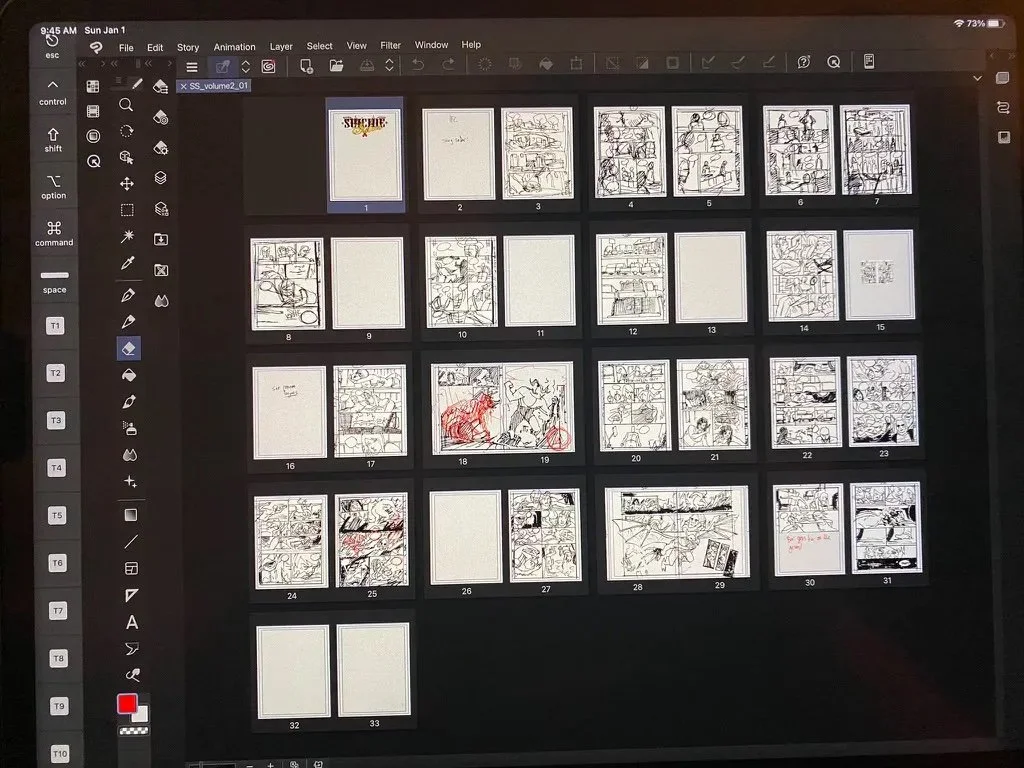Select the Operation object cube tool
1024x768 pixels.
pyautogui.click(x=127, y=157)
